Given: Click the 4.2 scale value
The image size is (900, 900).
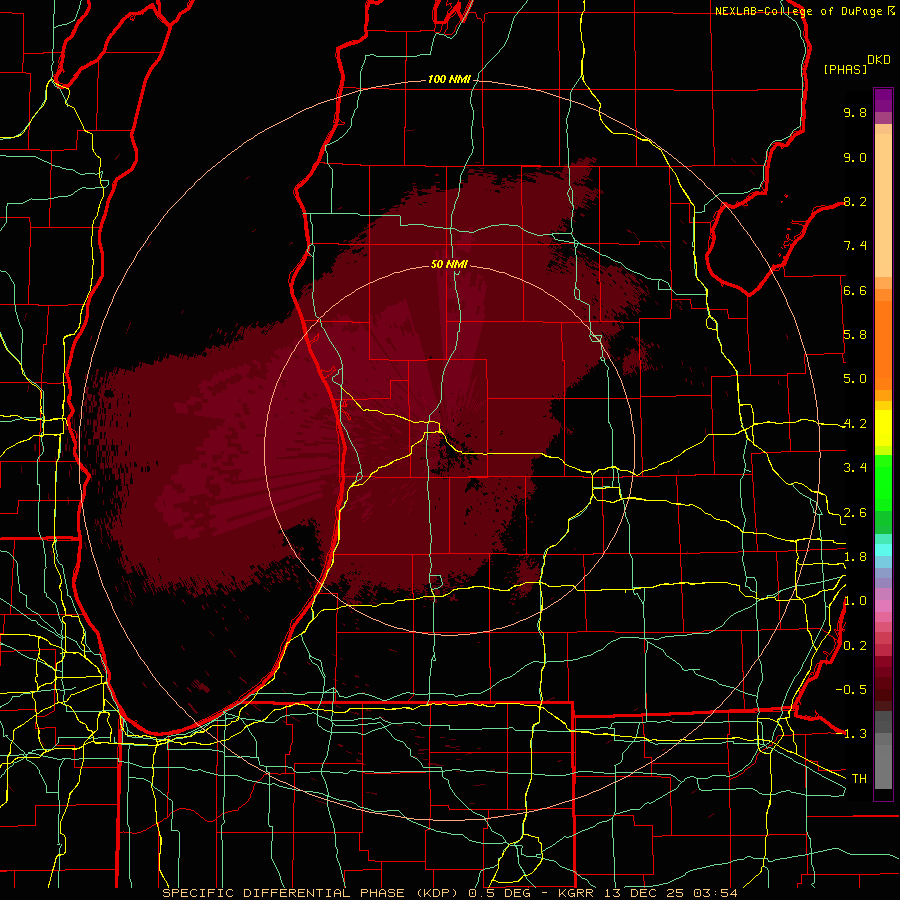Looking at the screenshot, I should [855, 424].
